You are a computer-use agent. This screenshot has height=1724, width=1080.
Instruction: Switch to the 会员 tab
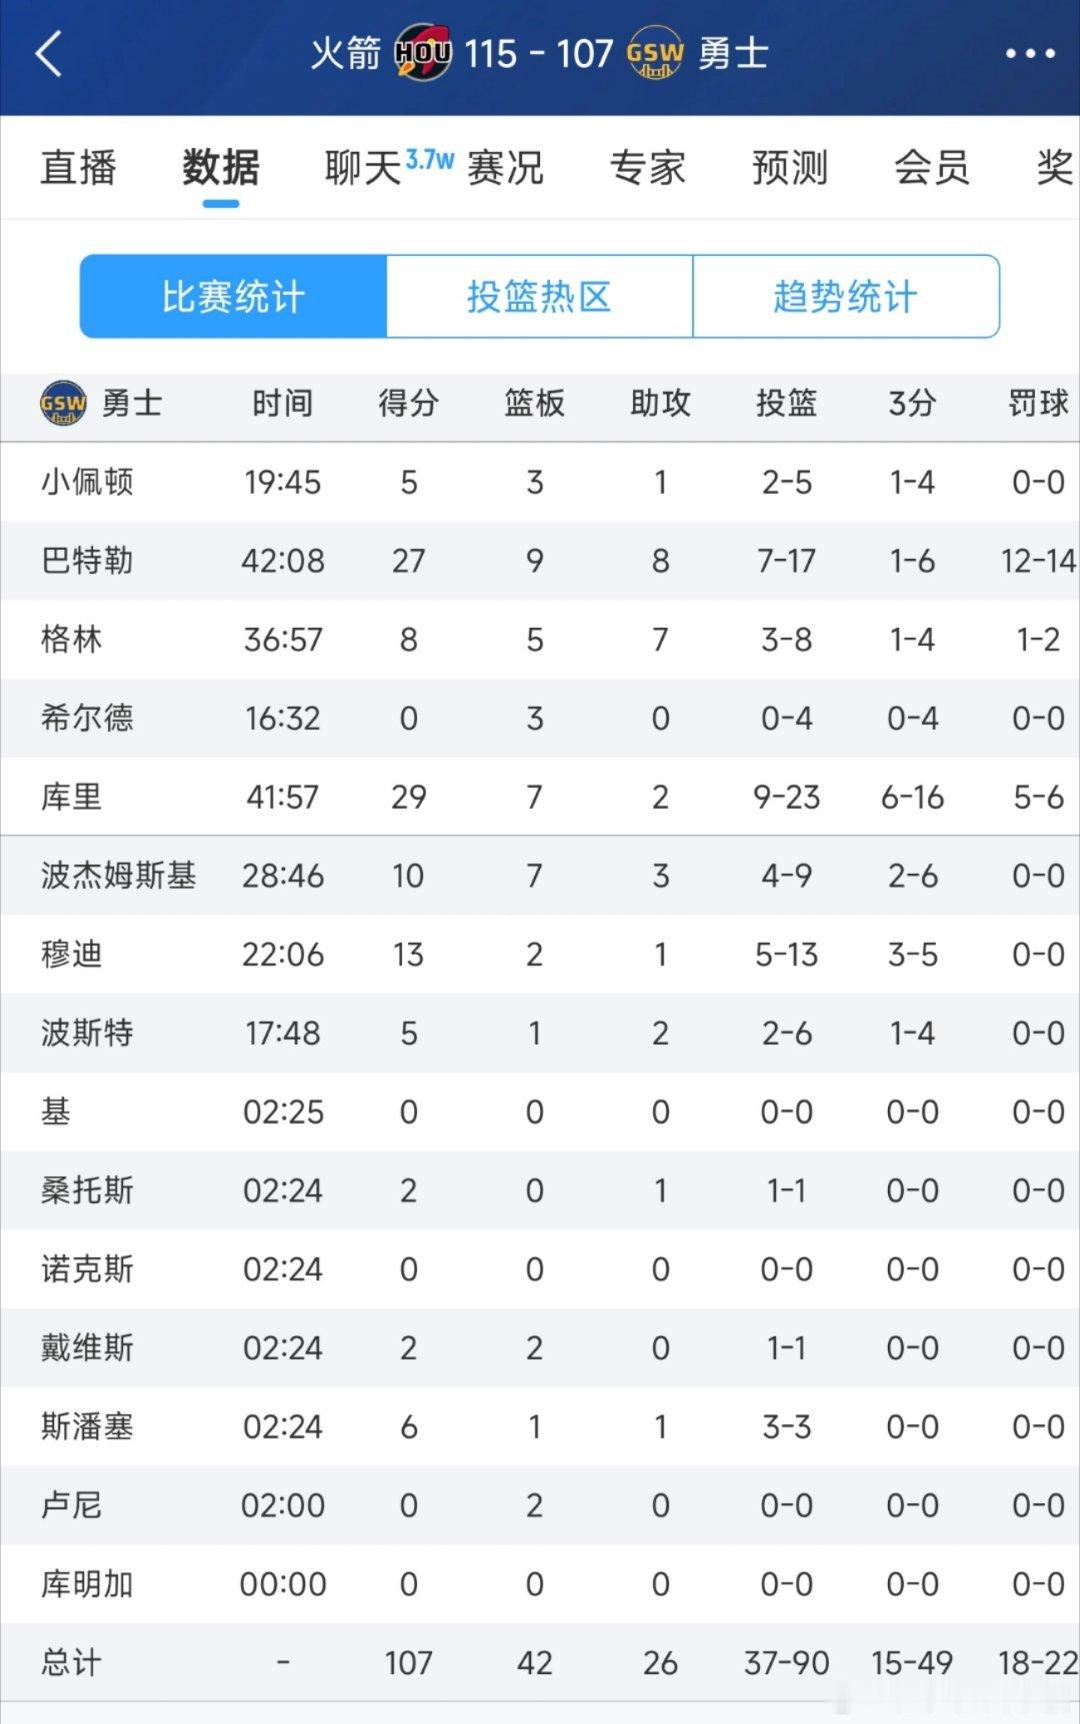[x=932, y=167]
